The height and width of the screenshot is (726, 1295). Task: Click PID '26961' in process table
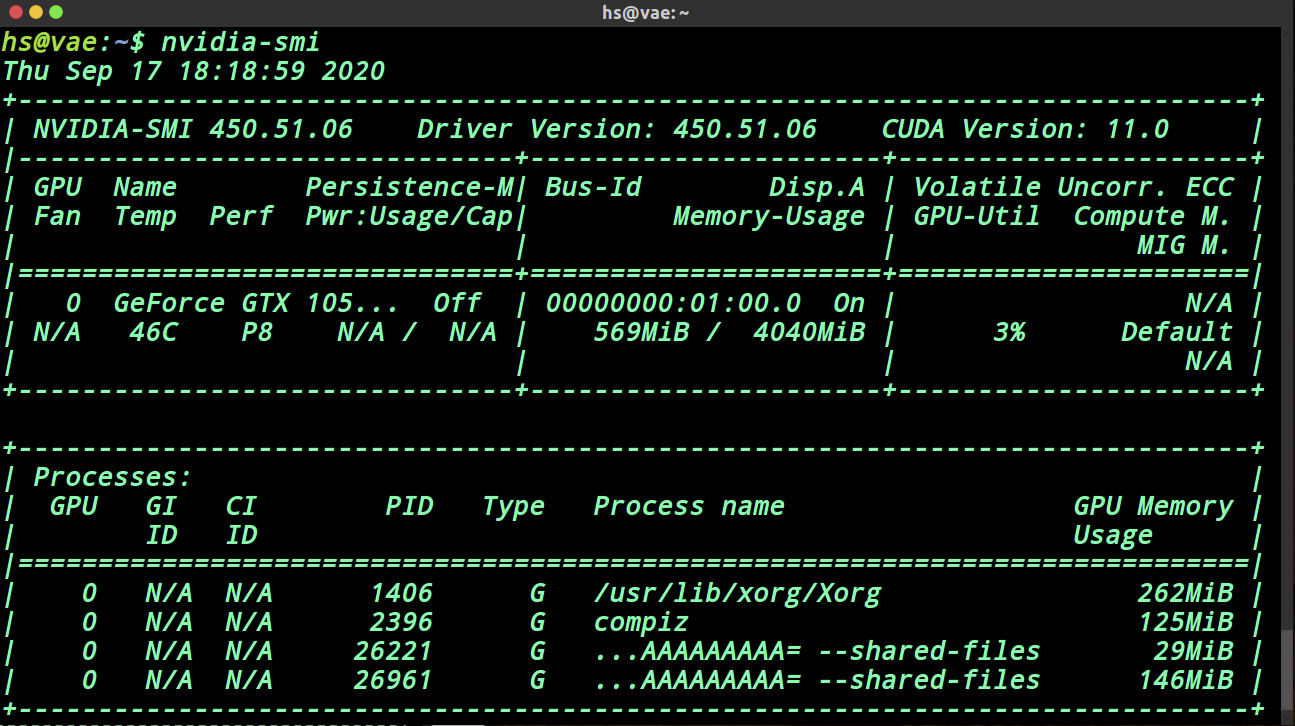[393, 680]
